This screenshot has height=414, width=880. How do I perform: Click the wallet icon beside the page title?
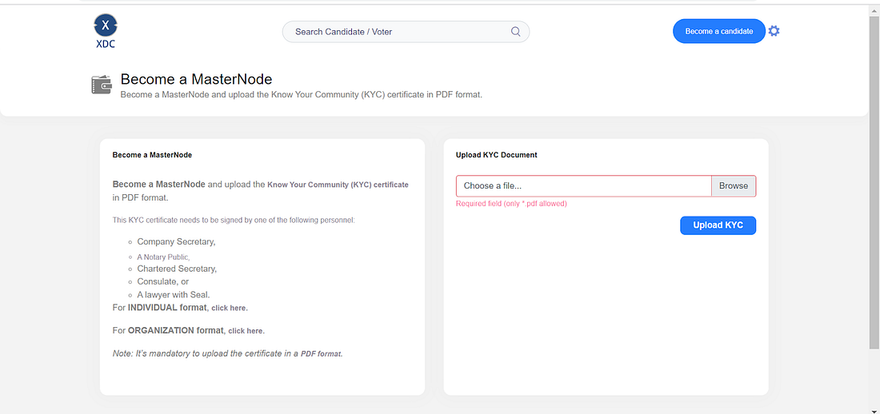101,85
